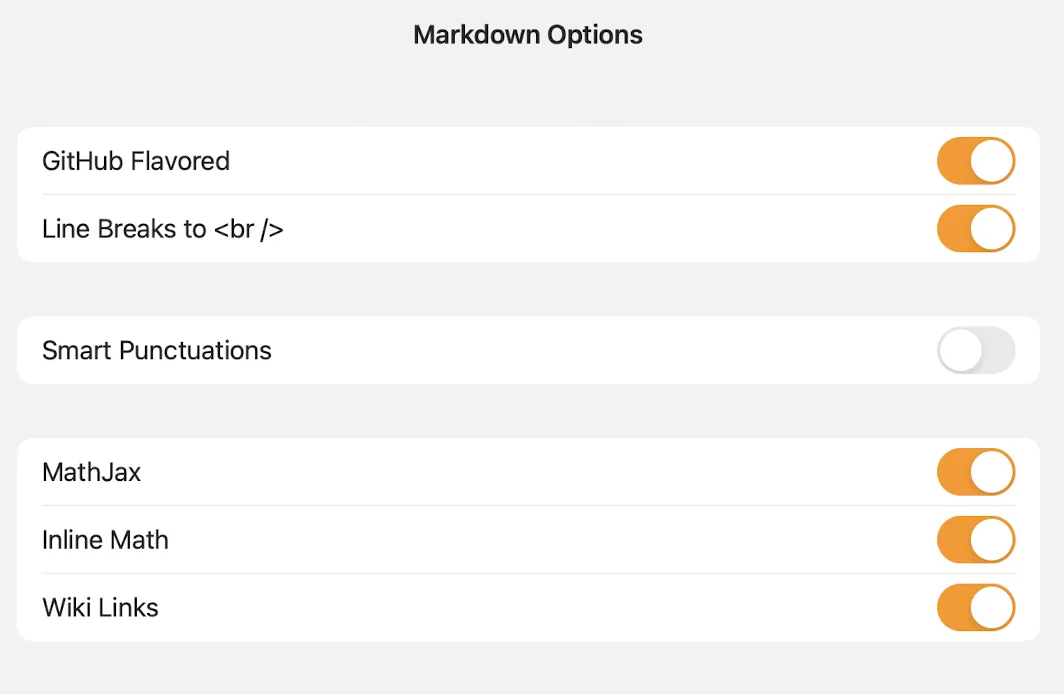
Task: Select the GitHub Flavored row label
Action: pos(136,160)
